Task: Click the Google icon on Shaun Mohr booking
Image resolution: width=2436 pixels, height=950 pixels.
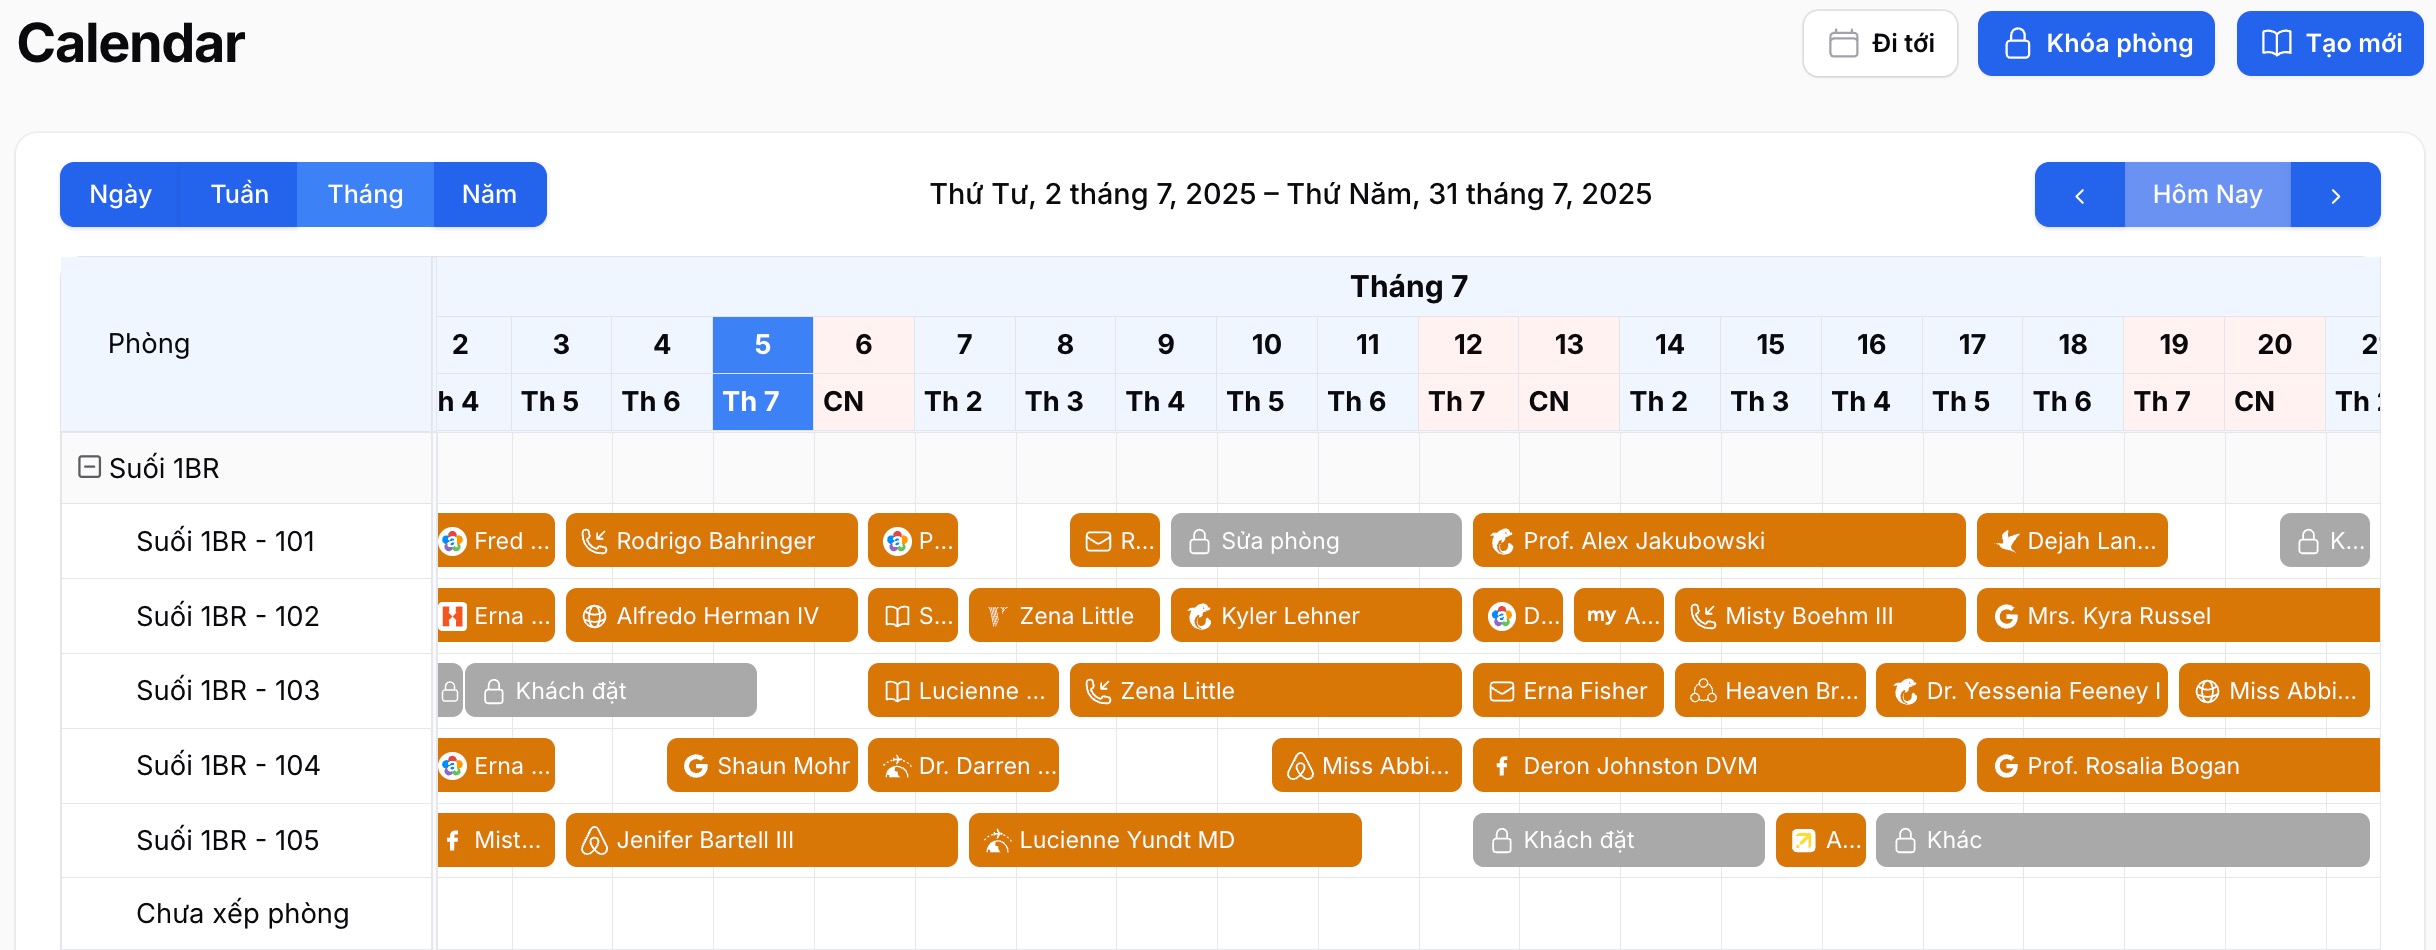Action: (695, 766)
